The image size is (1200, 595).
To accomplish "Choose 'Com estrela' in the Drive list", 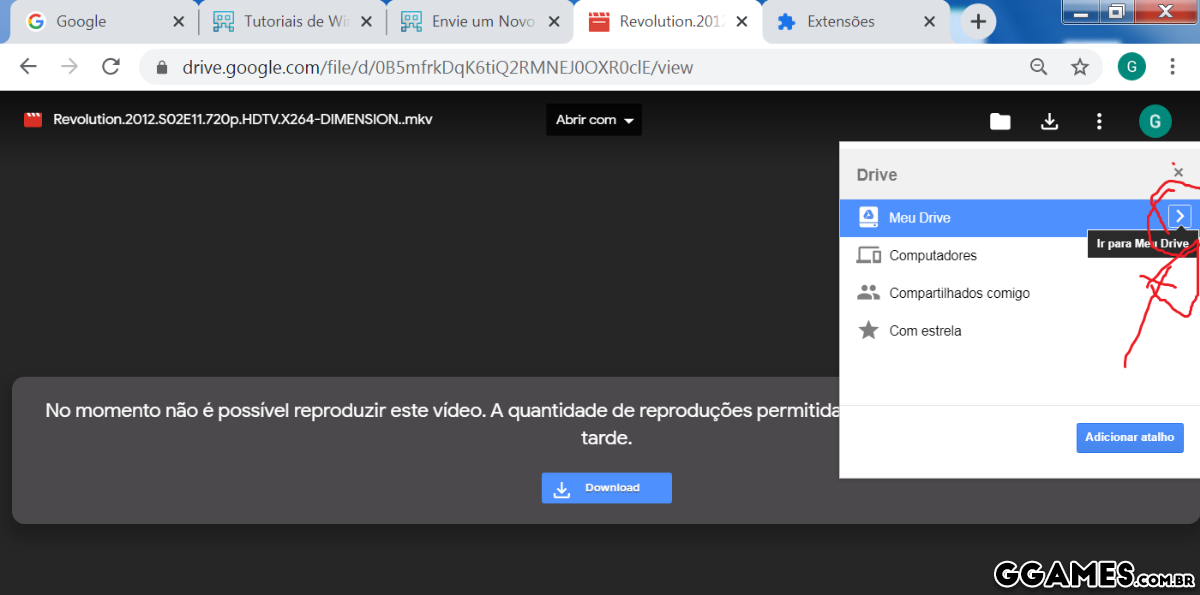I will tap(924, 331).
